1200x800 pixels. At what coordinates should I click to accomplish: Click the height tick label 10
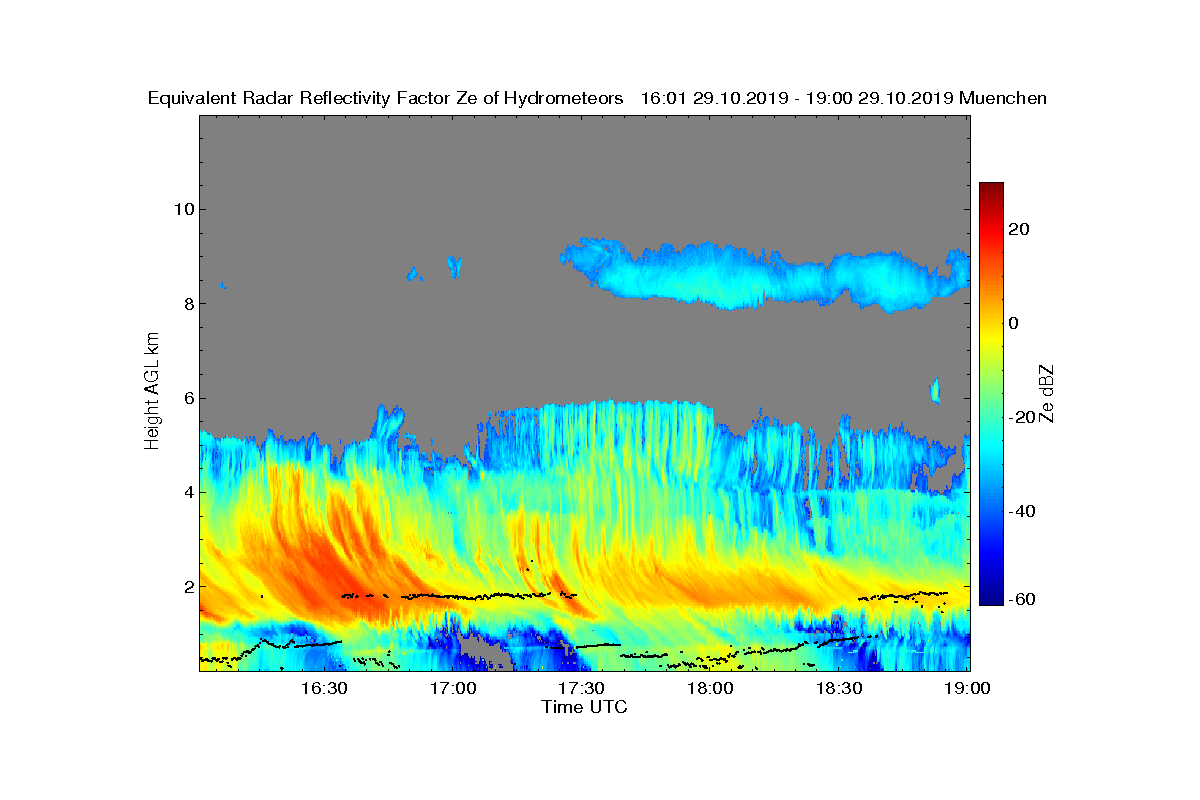[182, 209]
